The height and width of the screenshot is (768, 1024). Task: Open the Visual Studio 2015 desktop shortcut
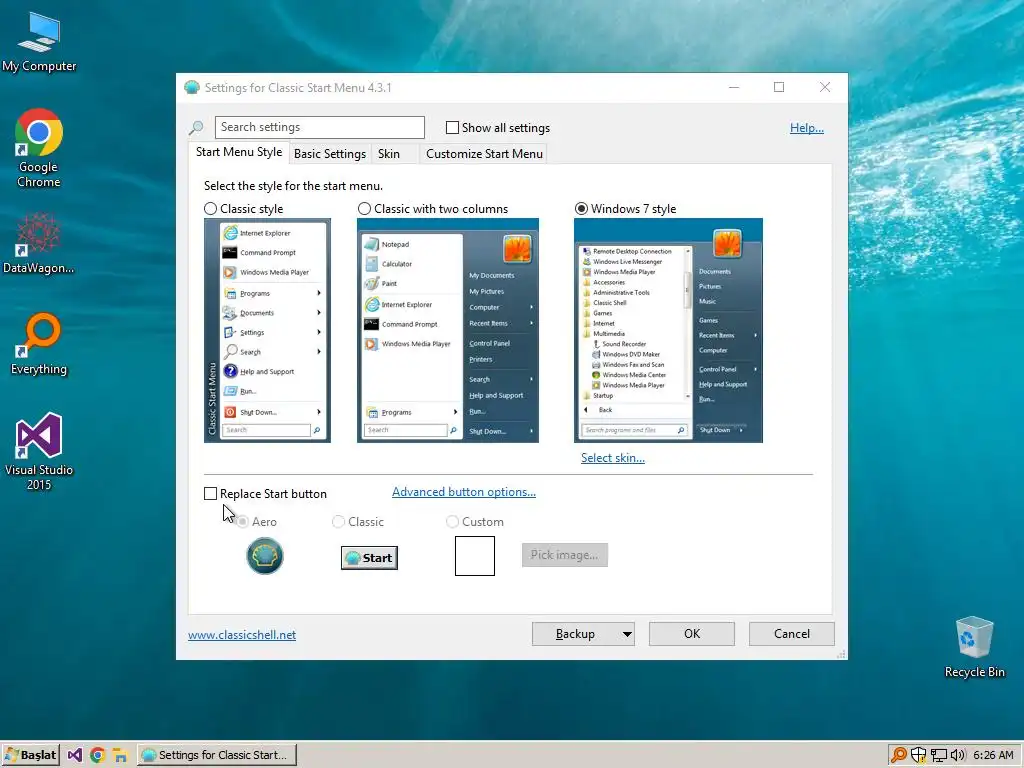point(39,451)
